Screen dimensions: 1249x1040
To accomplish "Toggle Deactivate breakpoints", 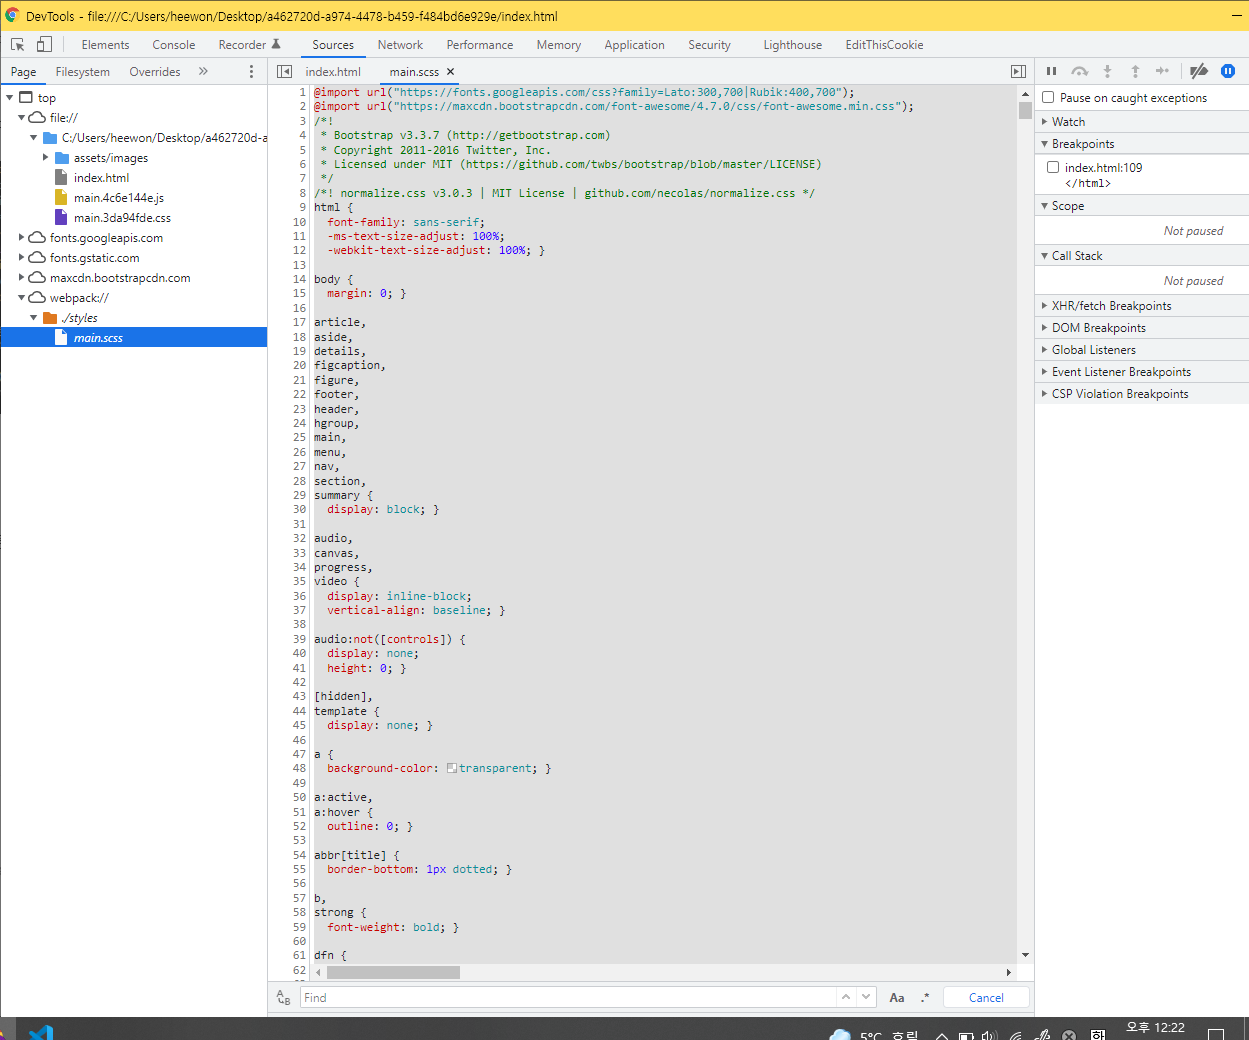I will 1199,71.
